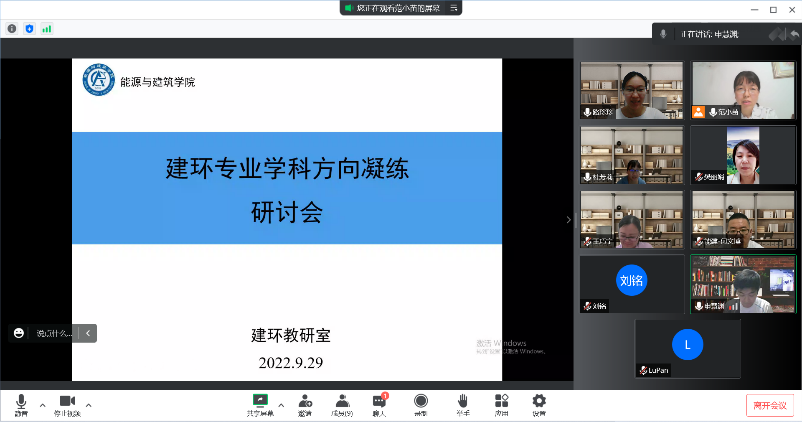Check the green network signal indicator
The height and width of the screenshot is (422, 802).
[46, 29]
